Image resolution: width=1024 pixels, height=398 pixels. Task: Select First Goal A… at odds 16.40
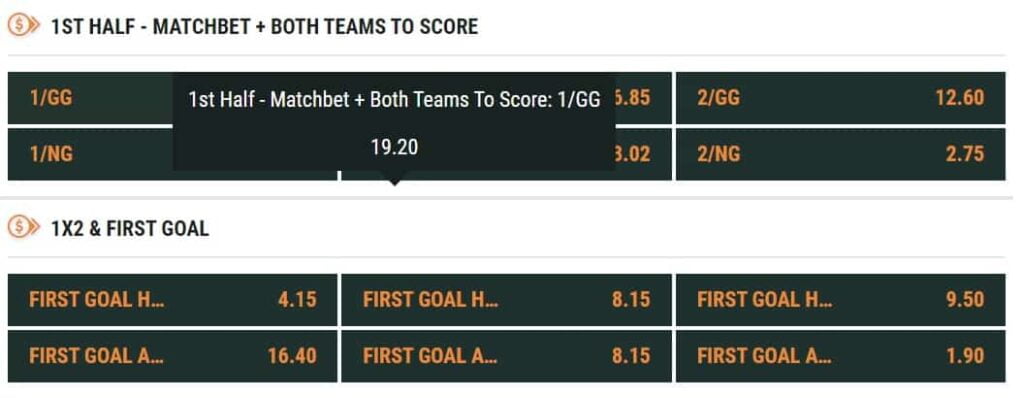(x=172, y=356)
